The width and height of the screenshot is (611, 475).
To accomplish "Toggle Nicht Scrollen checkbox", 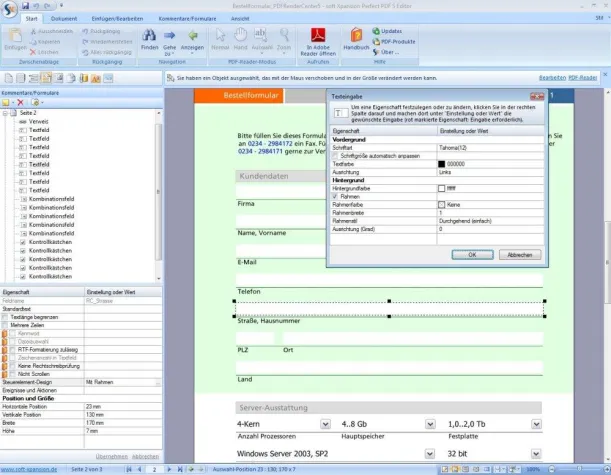I will pyautogui.click(x=12, y=374).
